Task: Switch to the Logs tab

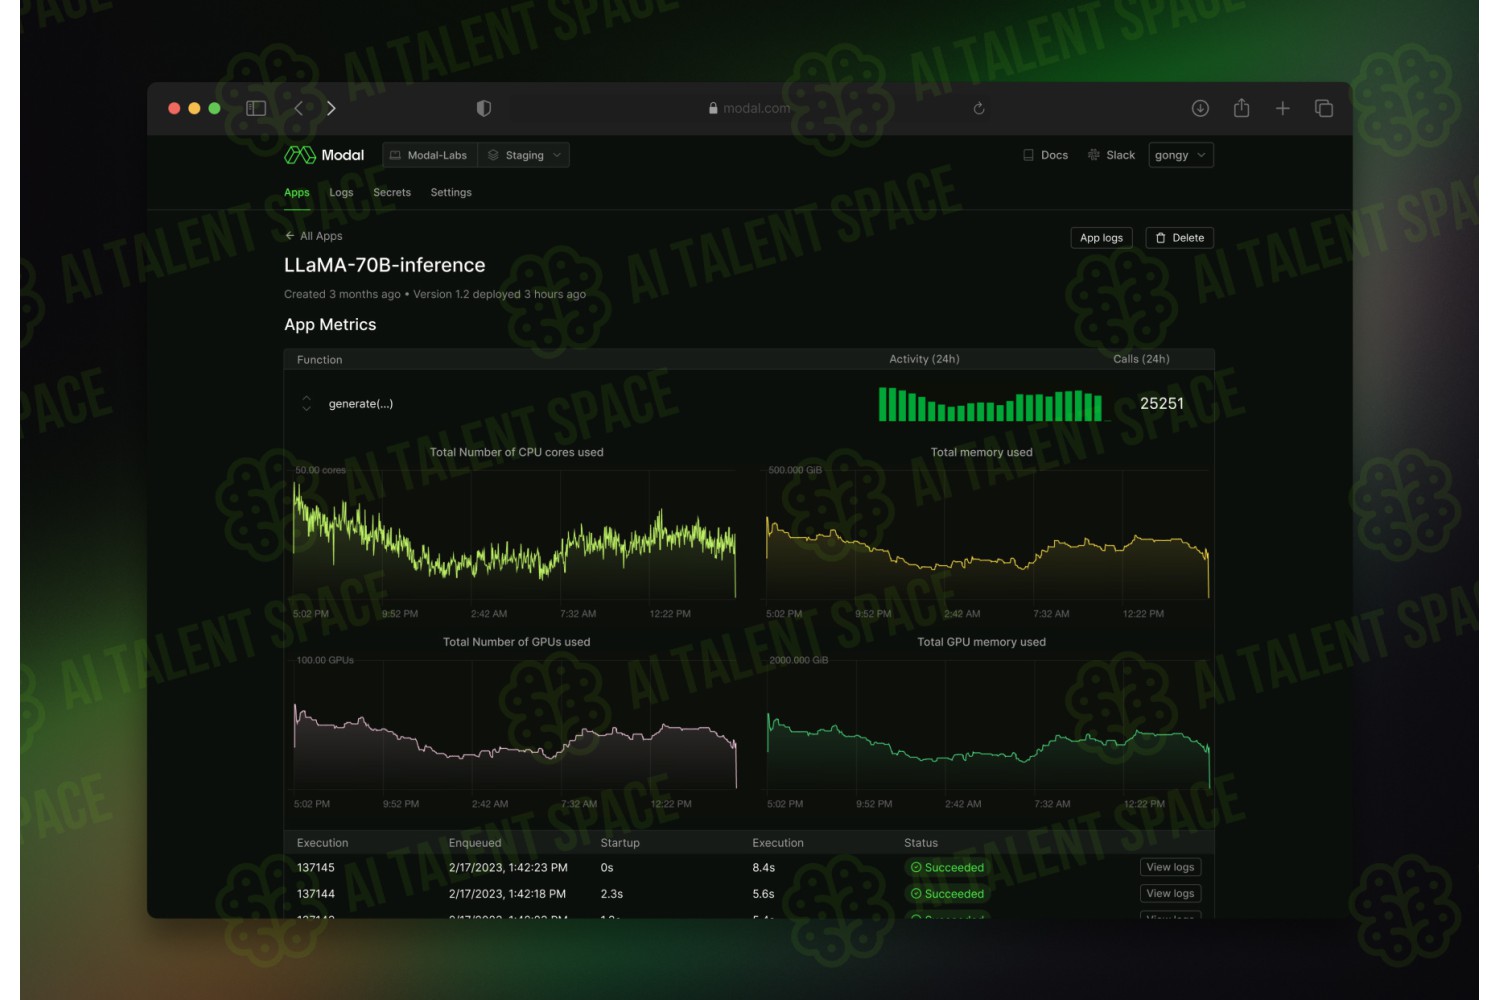Action: (x=341, y=193)
